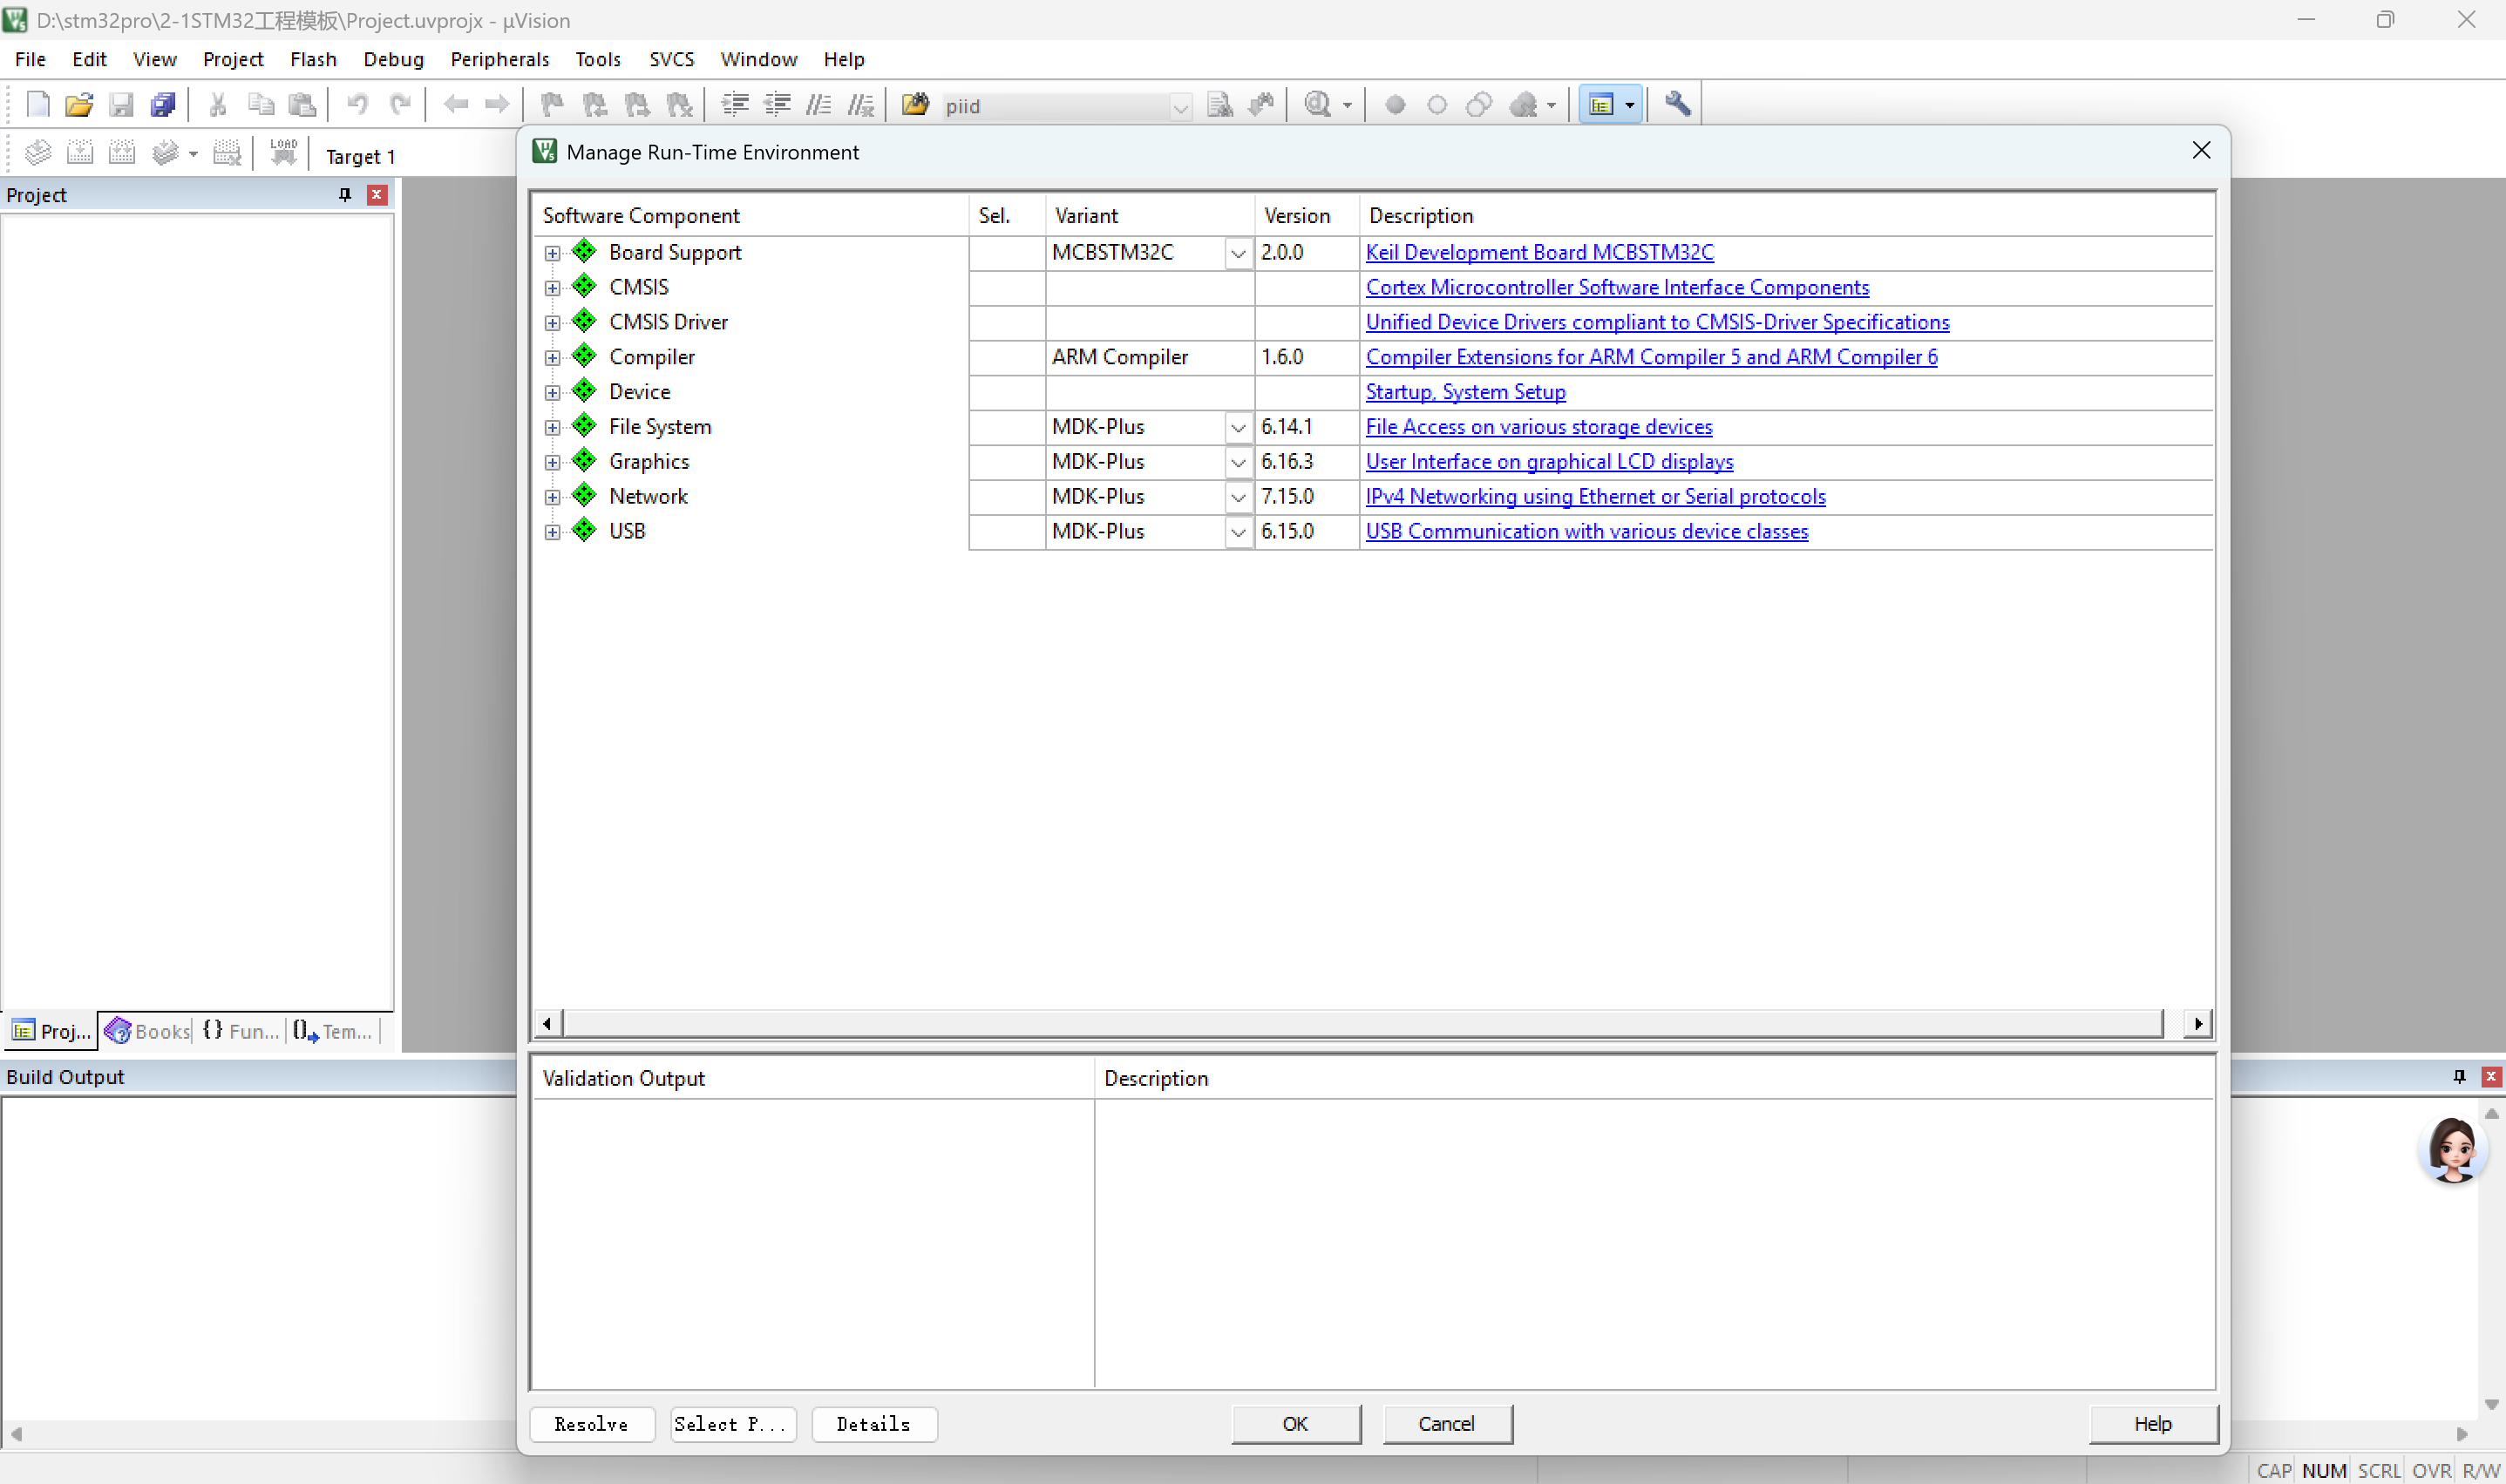2506x1484 pixels.
Task: Switch to the Books tab
Action: [147, 1032]
